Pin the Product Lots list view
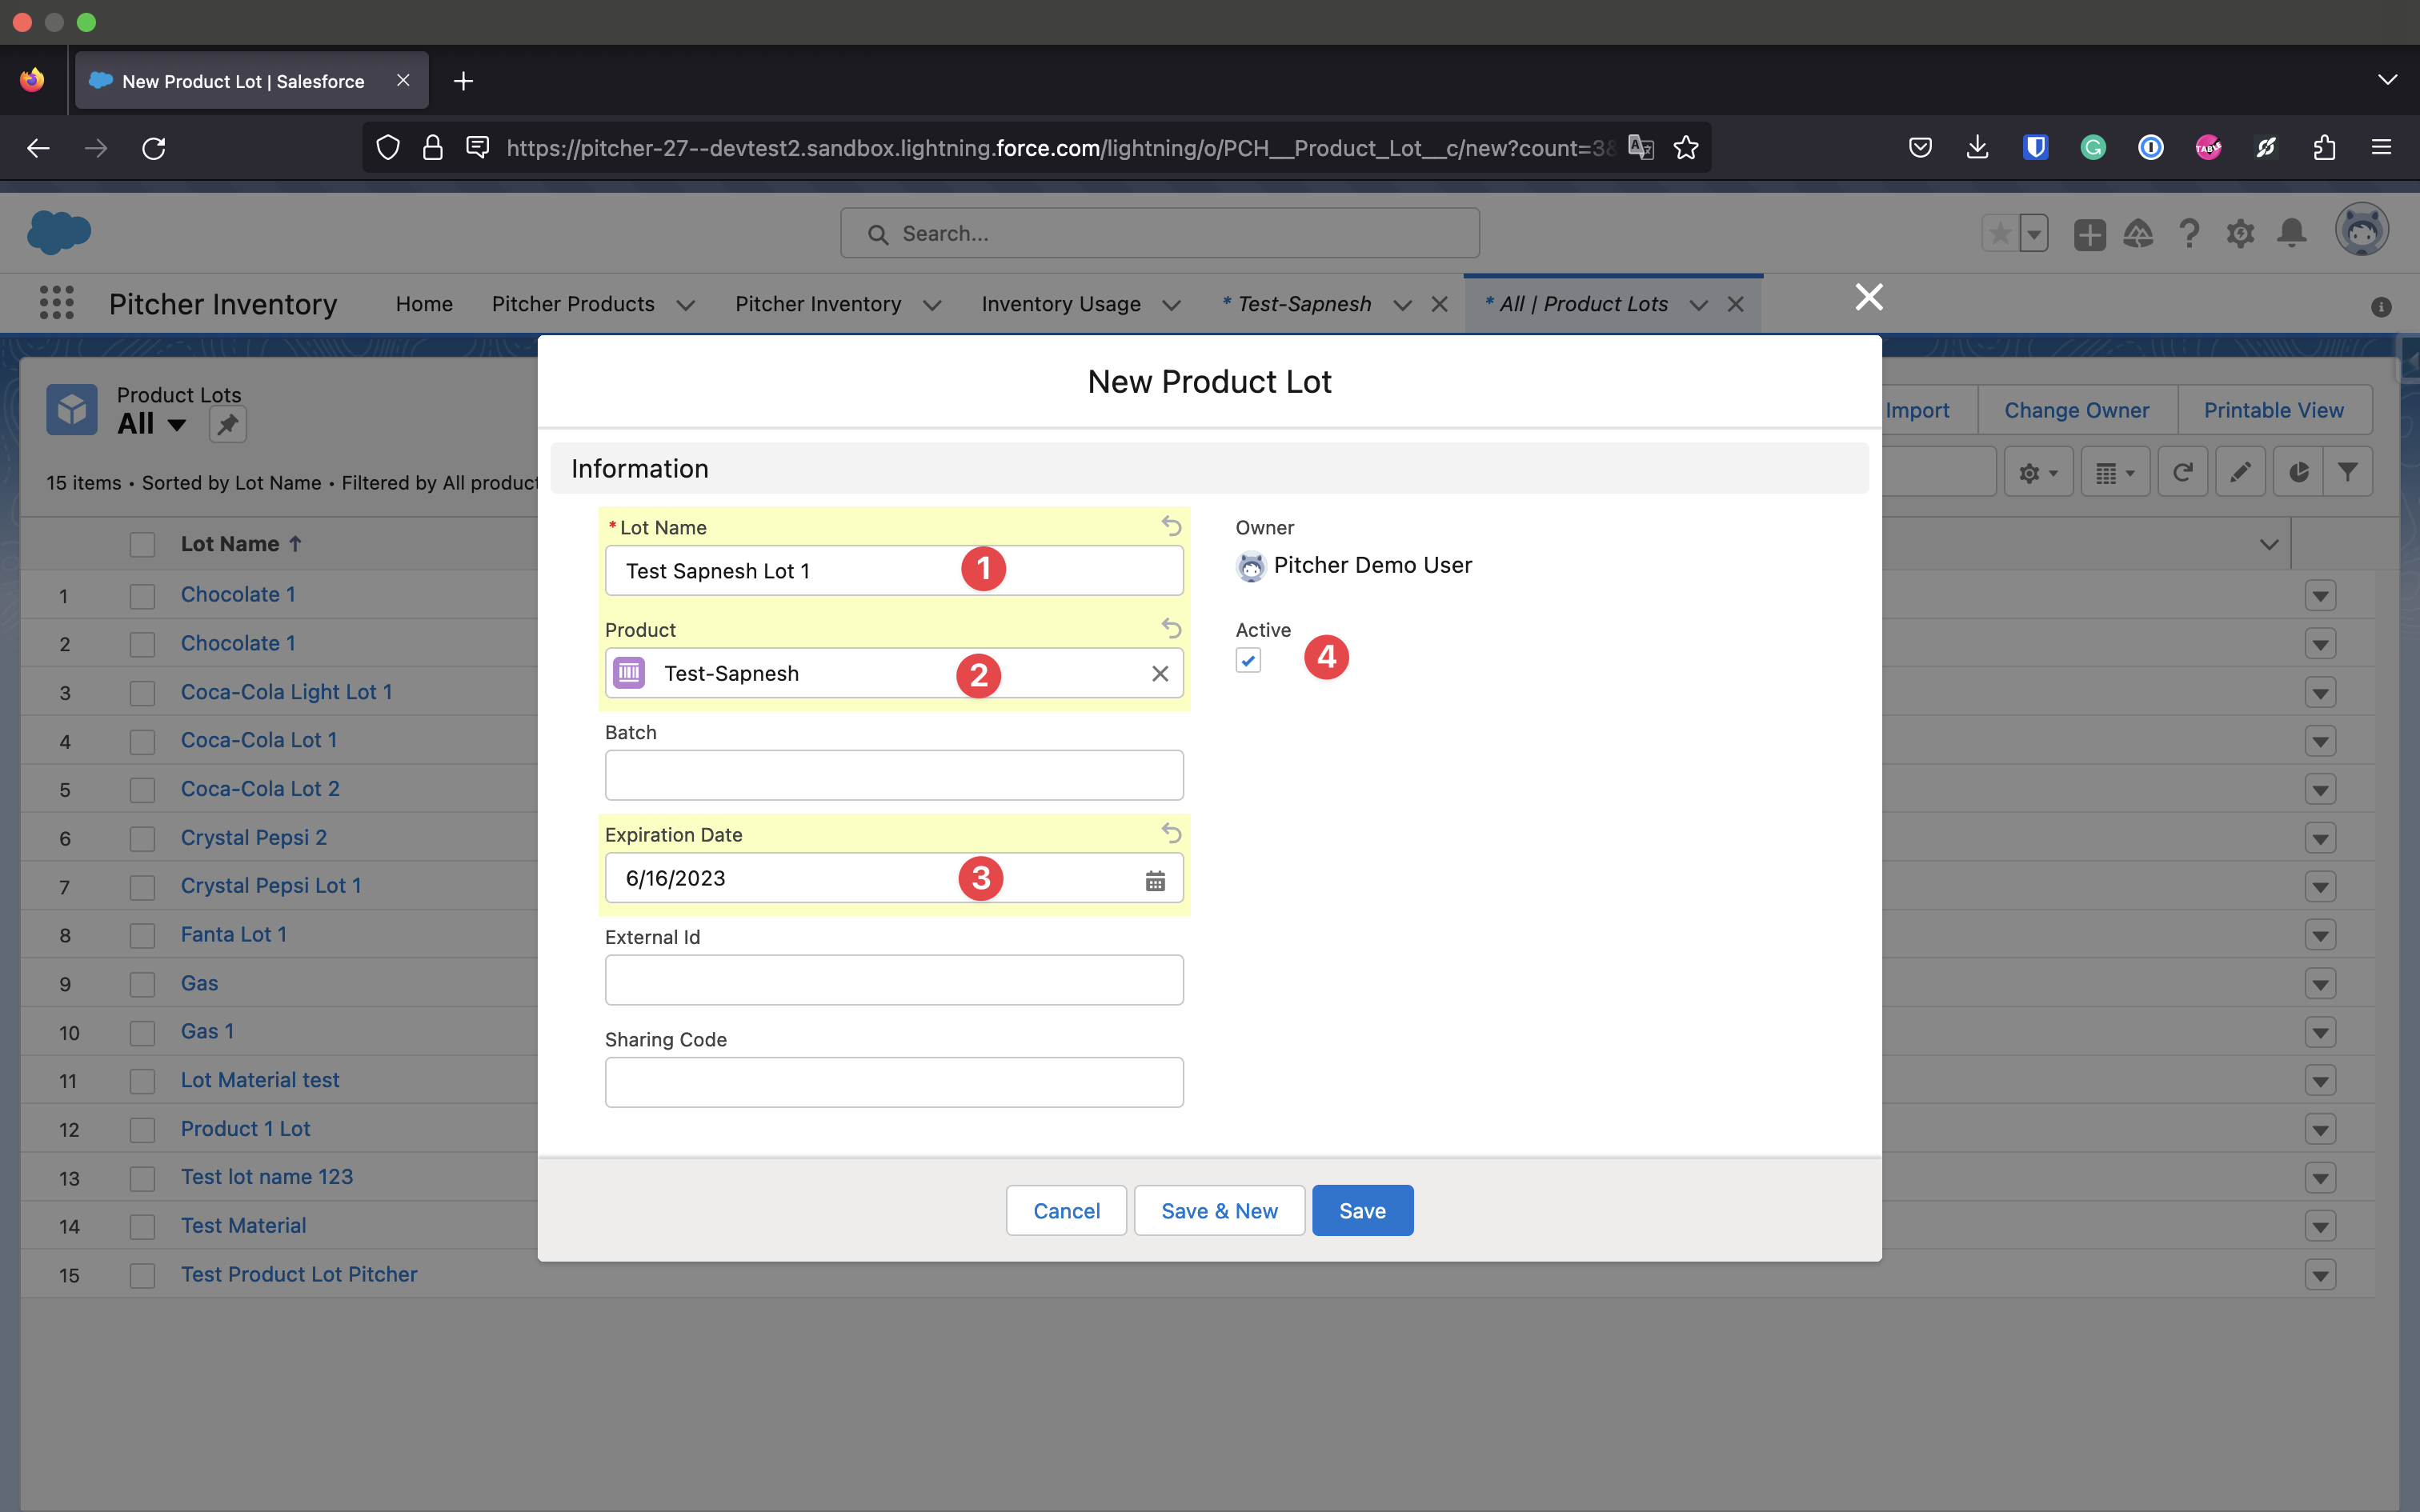 pyautogui.click(x=227, y=425)
